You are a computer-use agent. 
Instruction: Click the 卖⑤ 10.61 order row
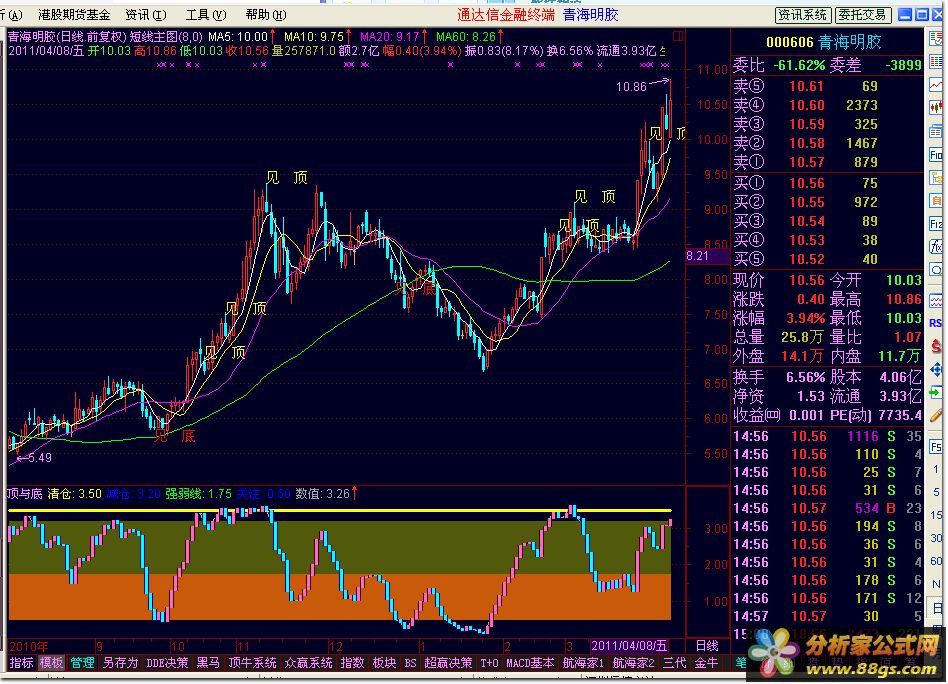(827, 86)
